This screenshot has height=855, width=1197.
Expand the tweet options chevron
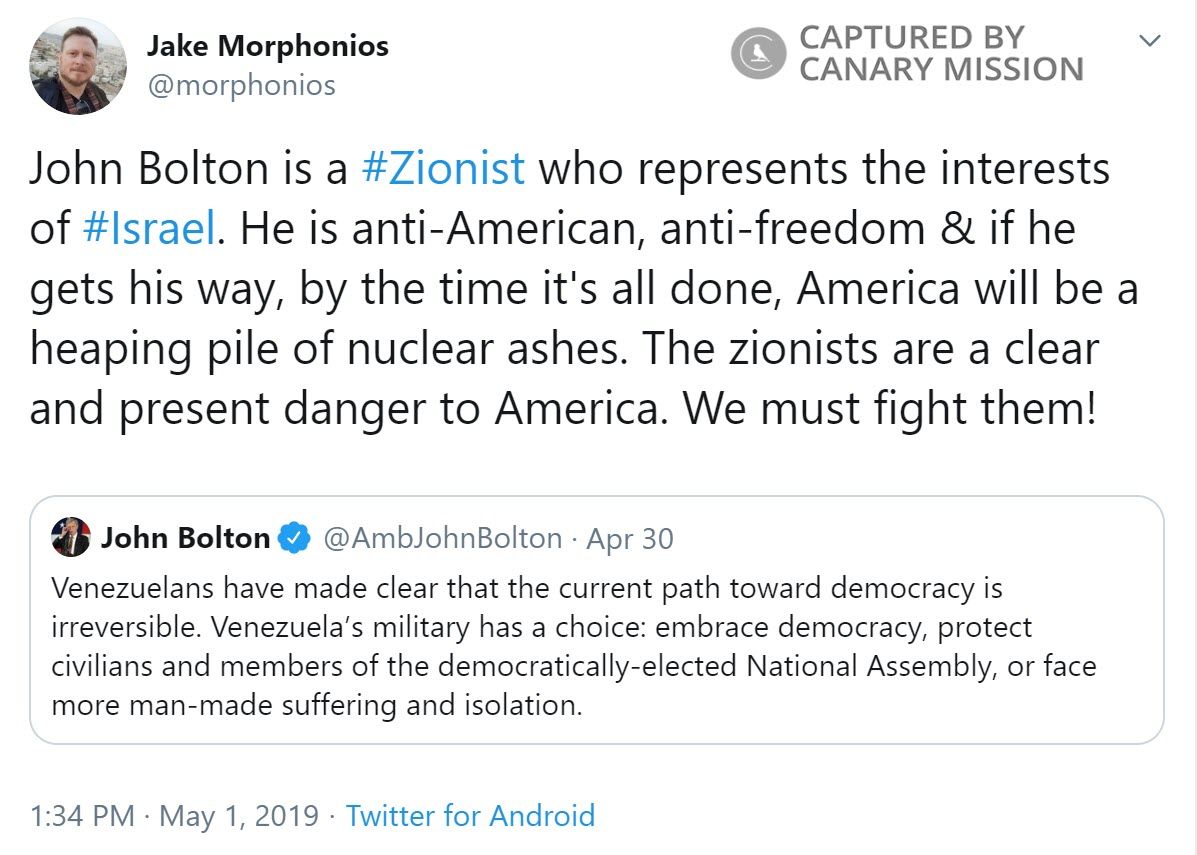(x=1150, y=41)
